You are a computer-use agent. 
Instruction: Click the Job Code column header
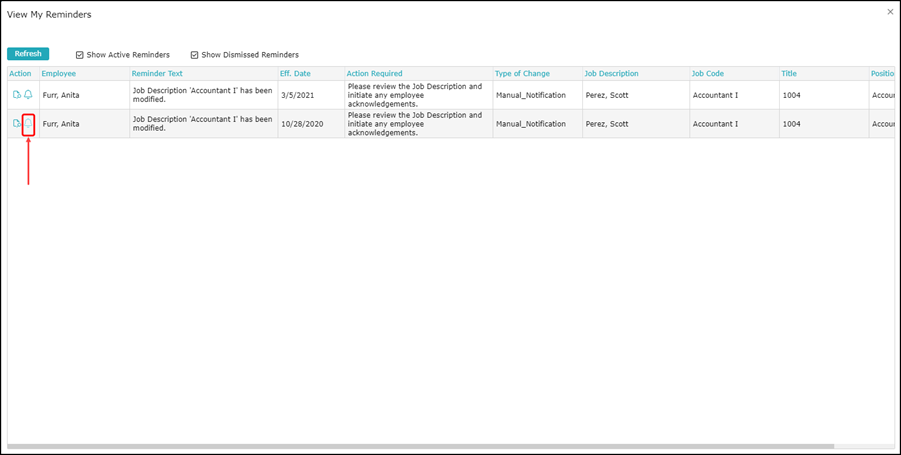click(708, 74)
